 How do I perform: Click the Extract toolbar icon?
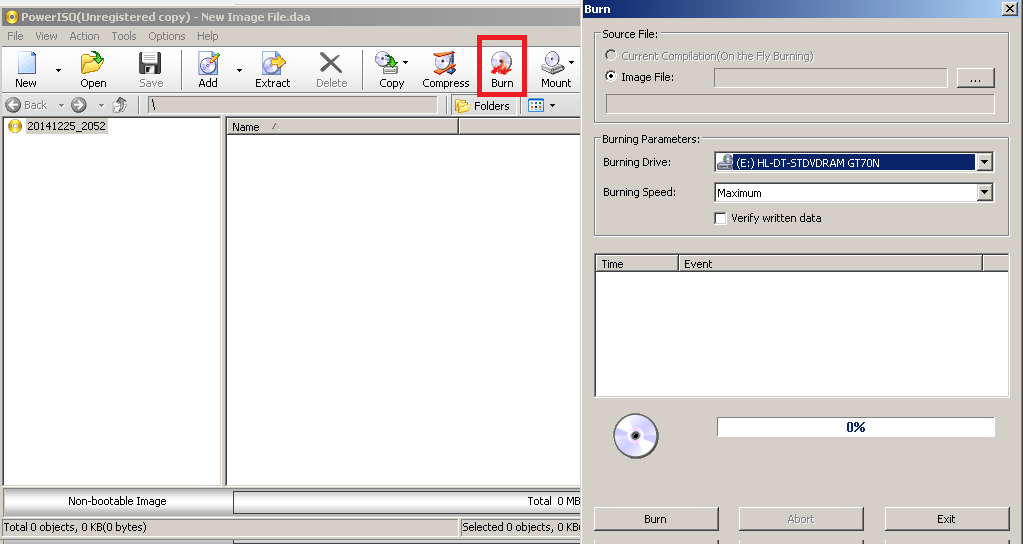tap(273, 64)
